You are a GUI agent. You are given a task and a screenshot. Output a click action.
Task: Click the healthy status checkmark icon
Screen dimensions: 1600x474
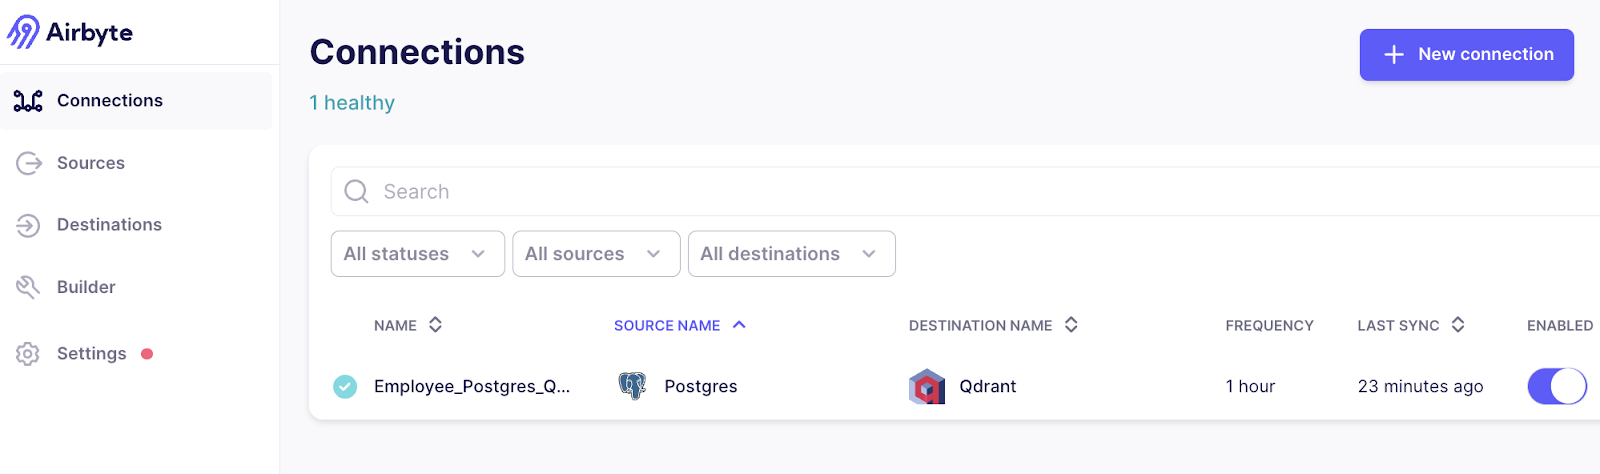pyautogui.click(x=345, y=386)
